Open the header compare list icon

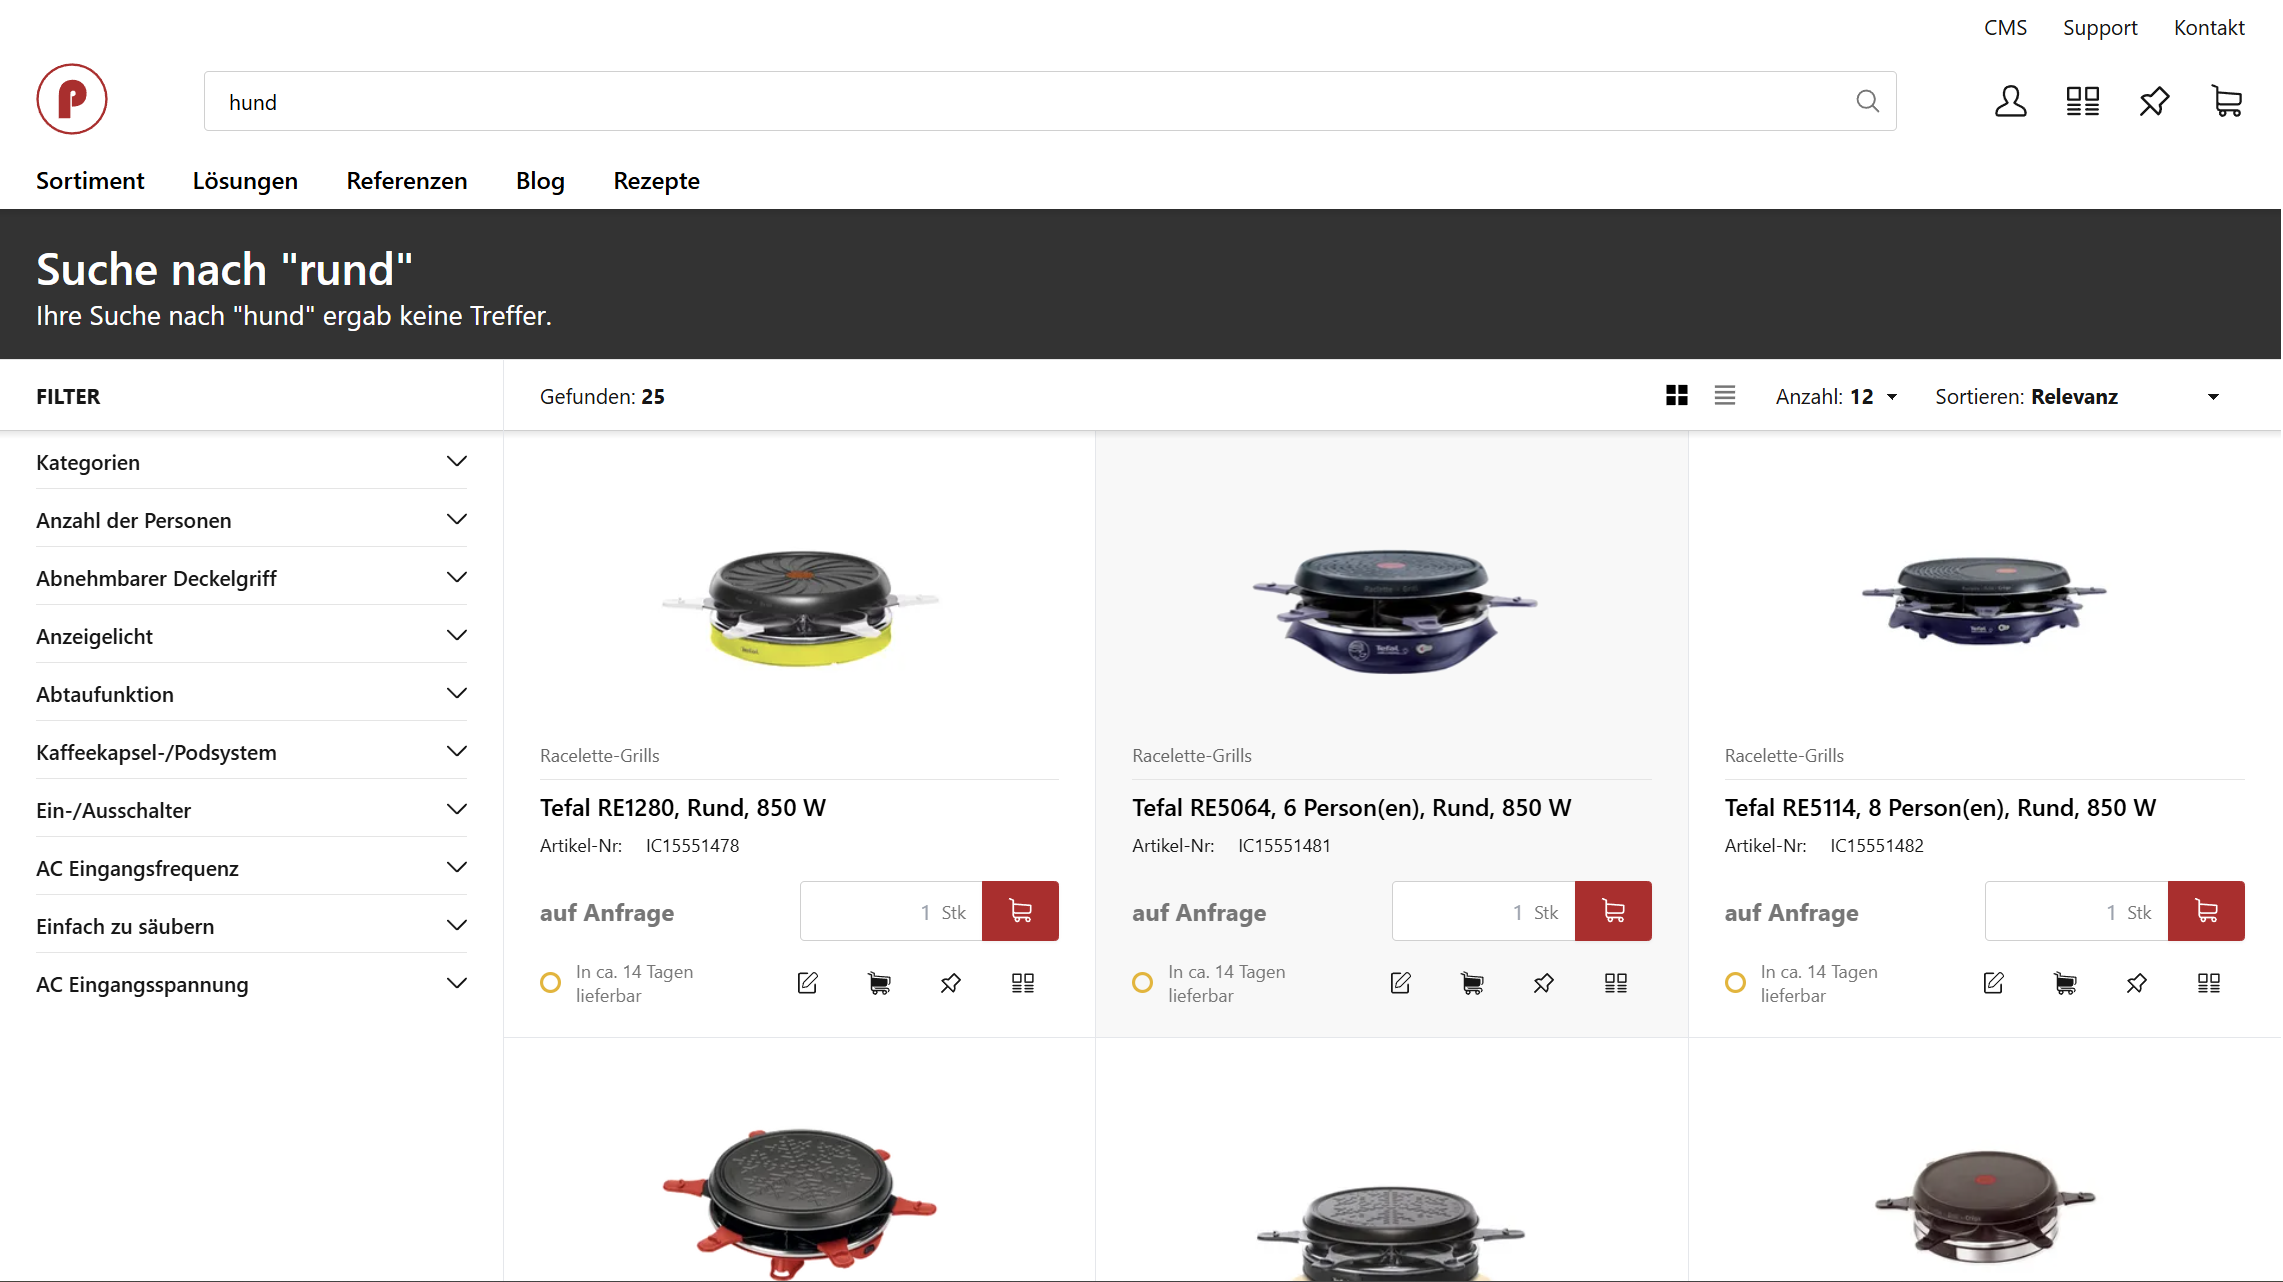point(2083,101)
